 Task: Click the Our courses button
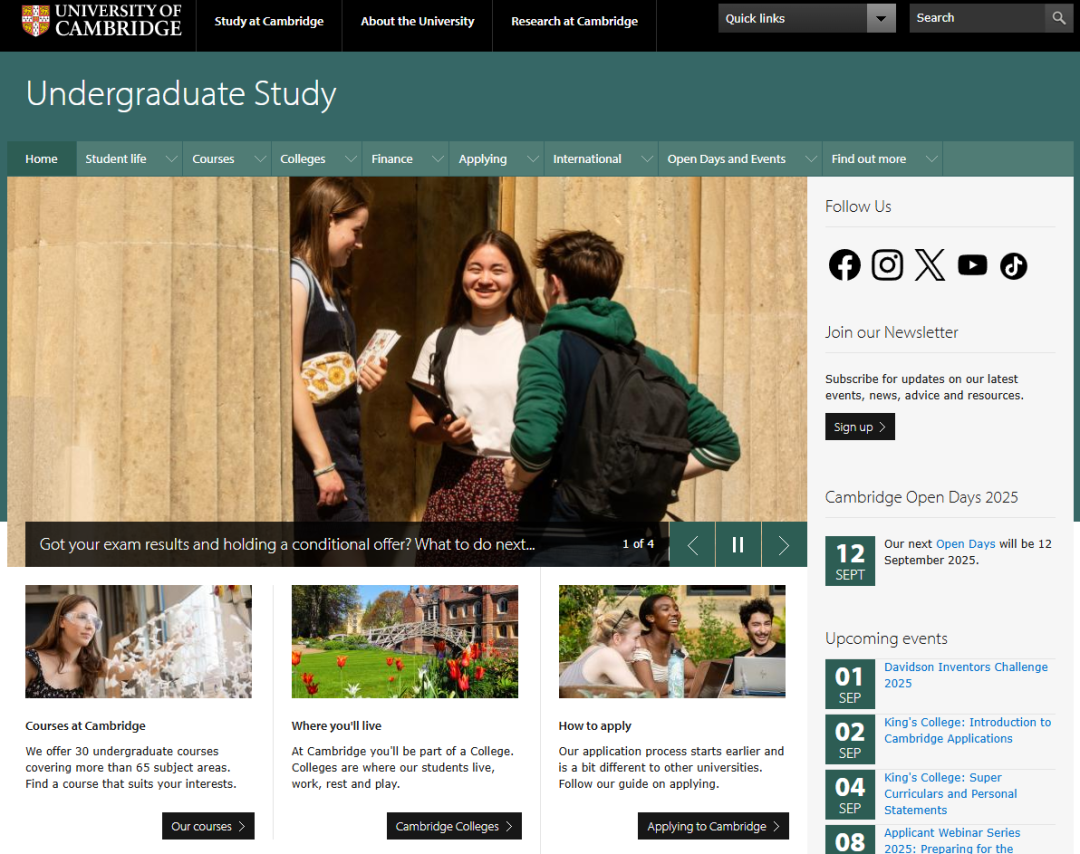(208, 826)
